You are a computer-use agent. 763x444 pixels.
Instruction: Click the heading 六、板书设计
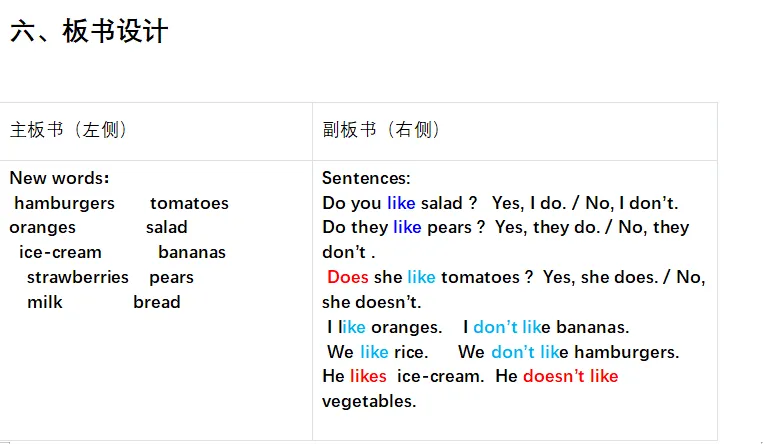[89, 31]
